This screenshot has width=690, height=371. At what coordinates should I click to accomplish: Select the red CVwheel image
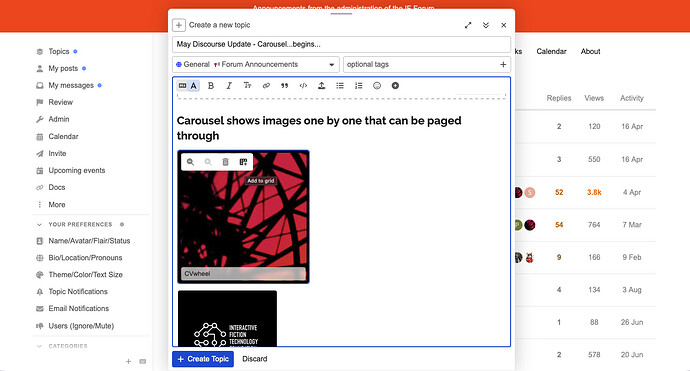243,217
